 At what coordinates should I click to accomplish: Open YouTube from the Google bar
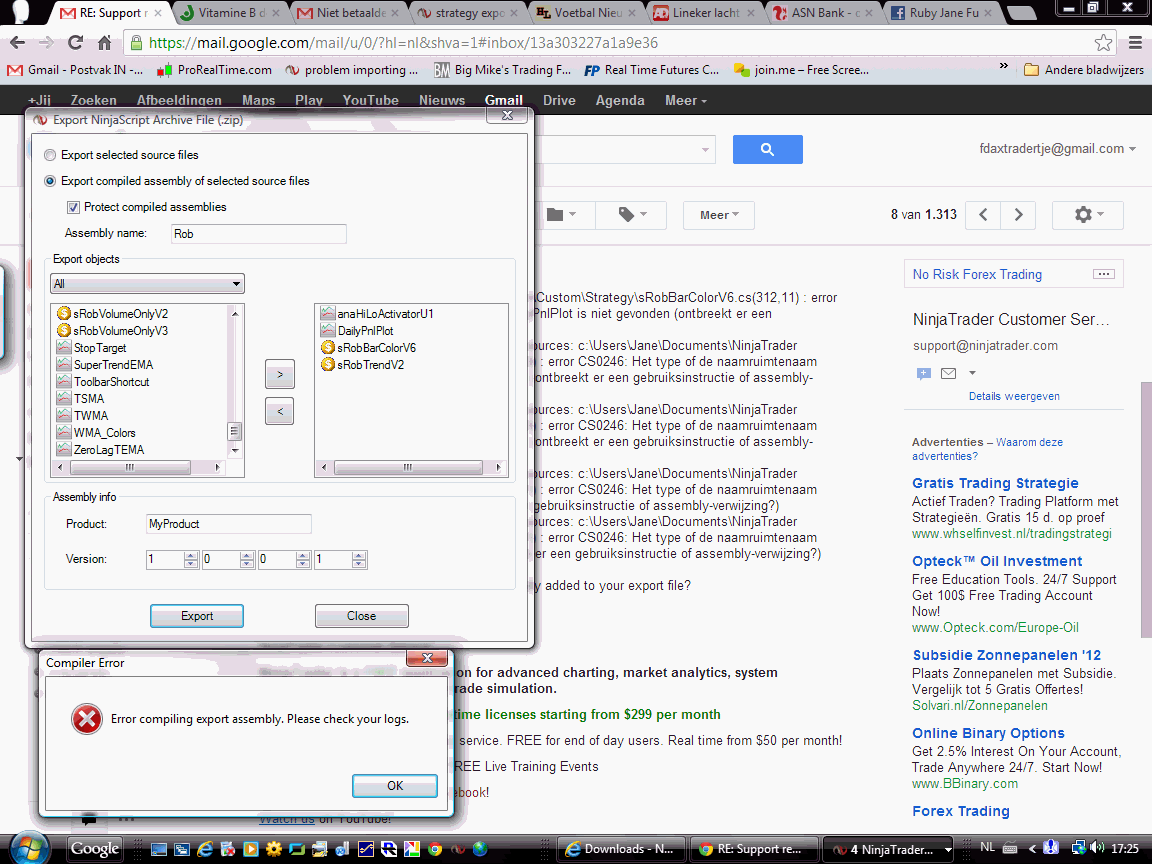tap(370, 101)
